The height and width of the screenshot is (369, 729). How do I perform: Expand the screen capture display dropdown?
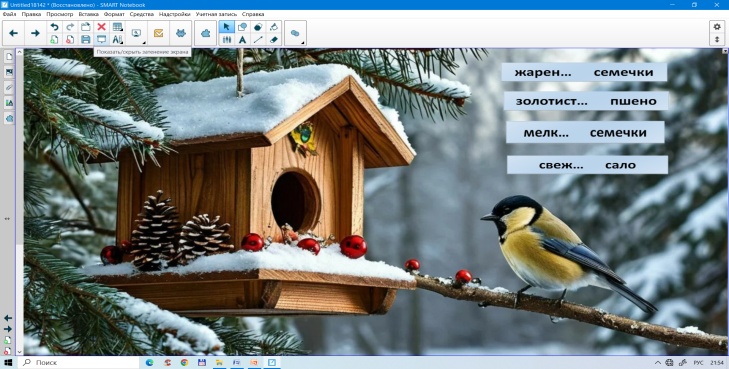click(137, 33)
